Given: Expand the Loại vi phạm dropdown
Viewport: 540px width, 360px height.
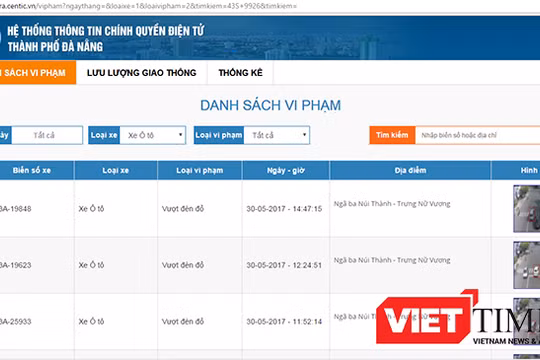Looking at the screenshot, I should (277, 135).
